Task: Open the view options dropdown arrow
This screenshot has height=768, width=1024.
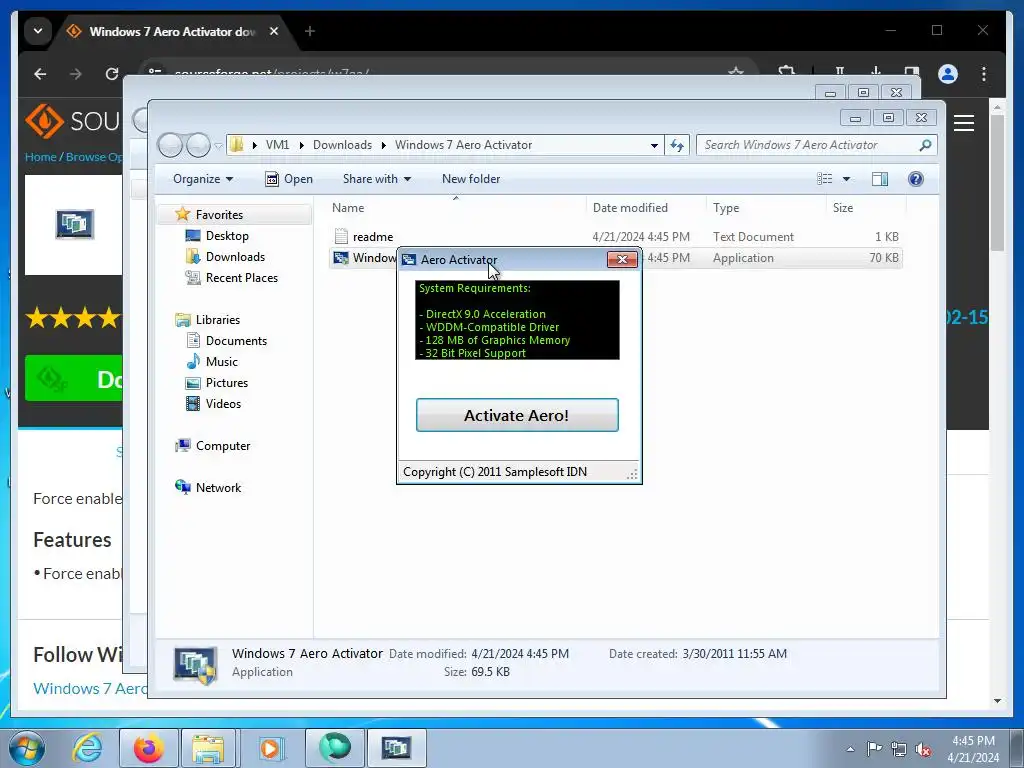Action: (x=846, y=179)
